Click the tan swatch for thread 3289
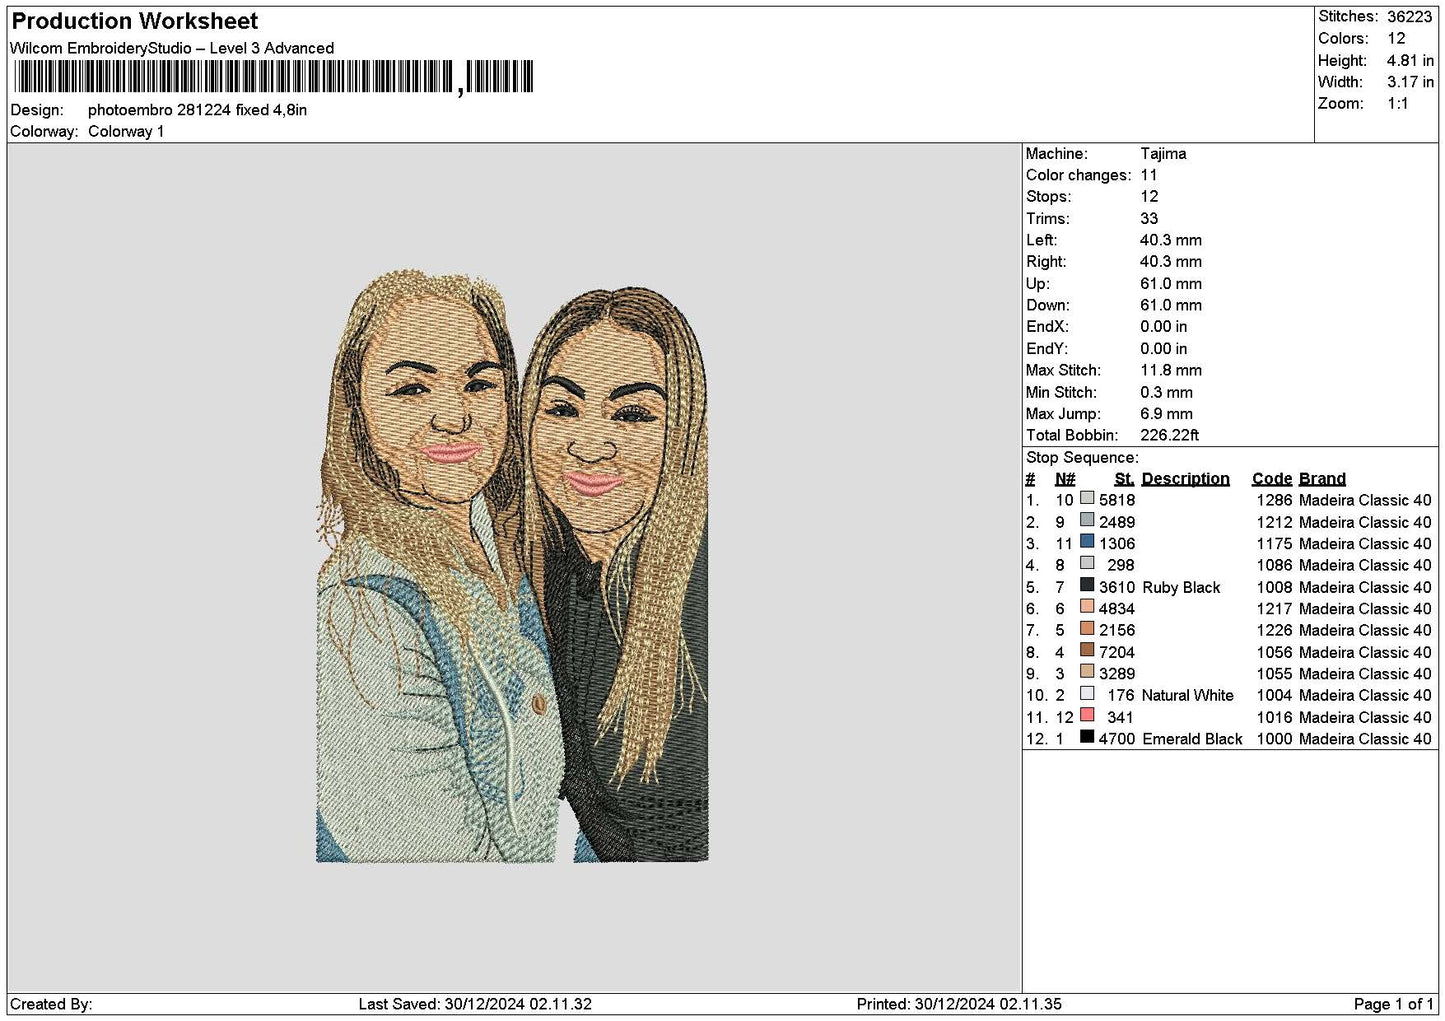This screenshot has height=1021, width=1445. click(1087, 672)
